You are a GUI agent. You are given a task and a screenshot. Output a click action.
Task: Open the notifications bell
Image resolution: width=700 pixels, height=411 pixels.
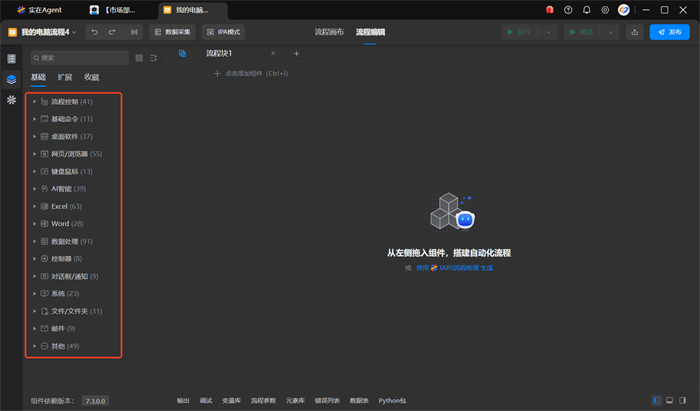coord(587,10)
